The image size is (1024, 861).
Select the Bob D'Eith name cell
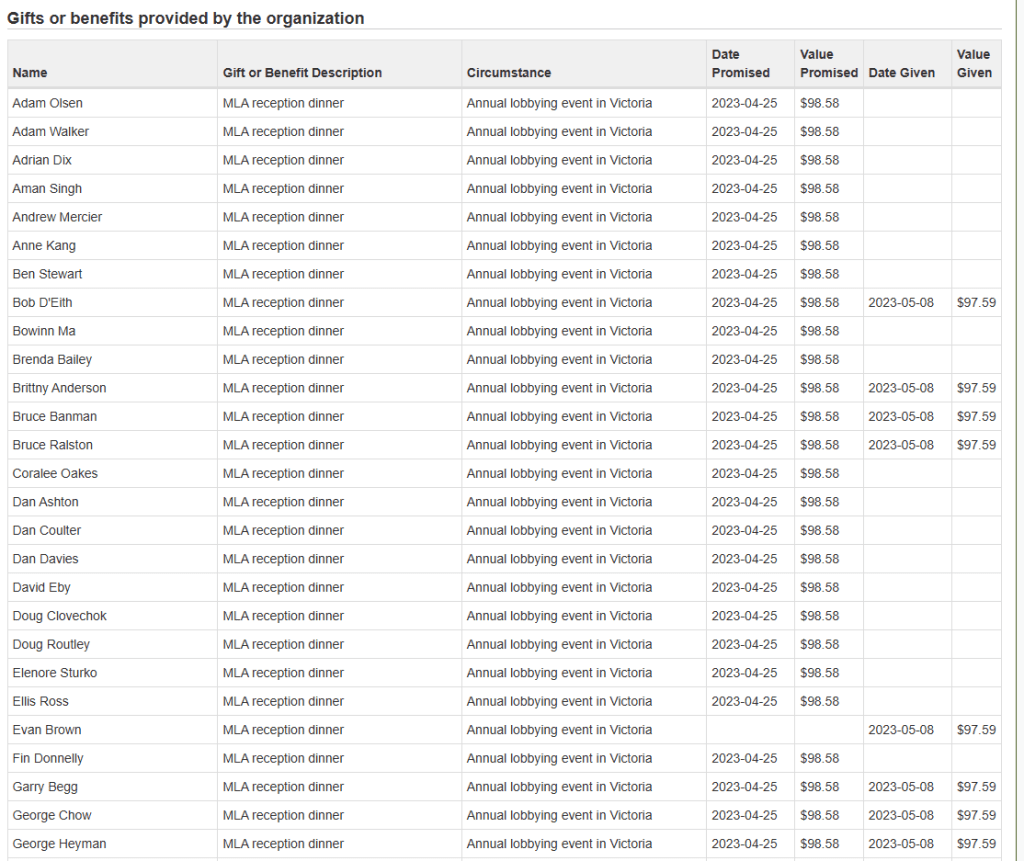[43, 303]
